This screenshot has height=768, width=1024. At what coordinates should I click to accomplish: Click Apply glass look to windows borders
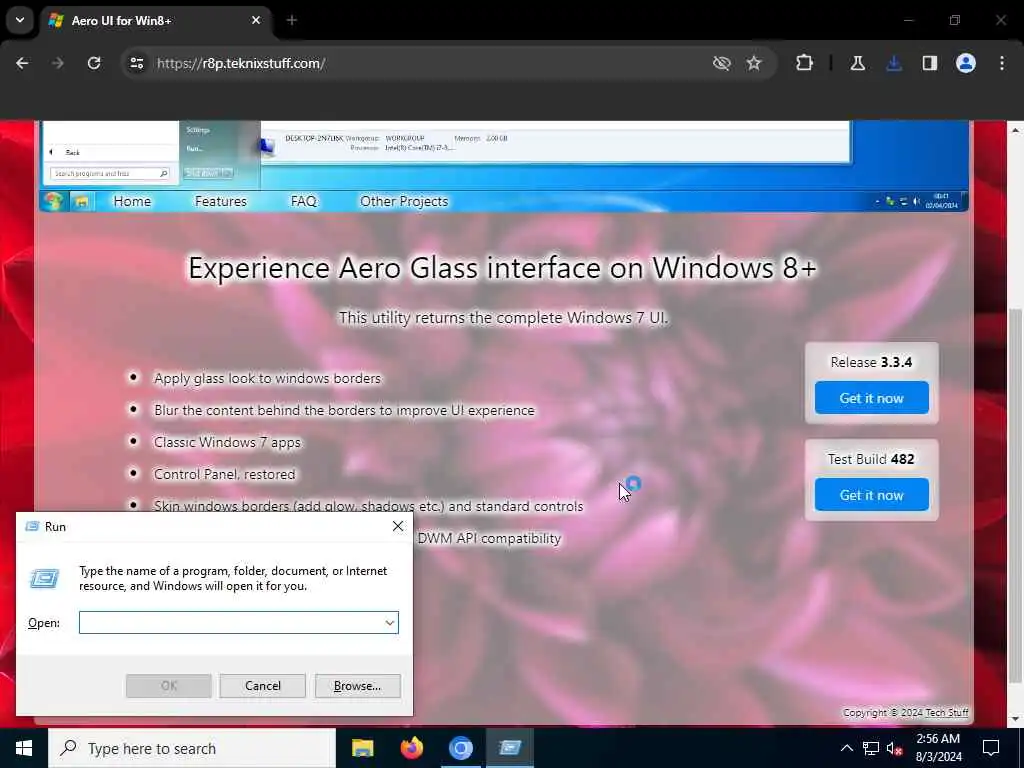pos(267,378)
